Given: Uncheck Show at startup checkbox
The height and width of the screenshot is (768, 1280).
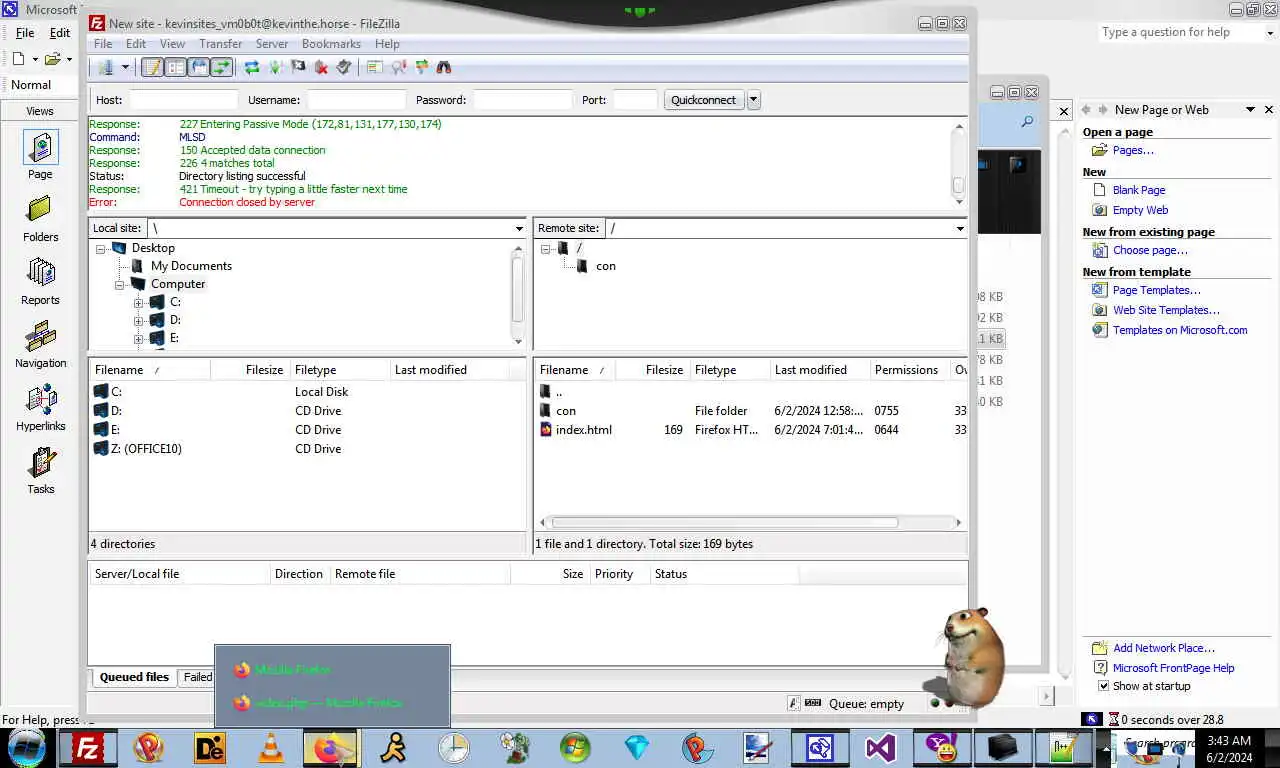Looking at the screenshot, I should (x=1103, y=686).
